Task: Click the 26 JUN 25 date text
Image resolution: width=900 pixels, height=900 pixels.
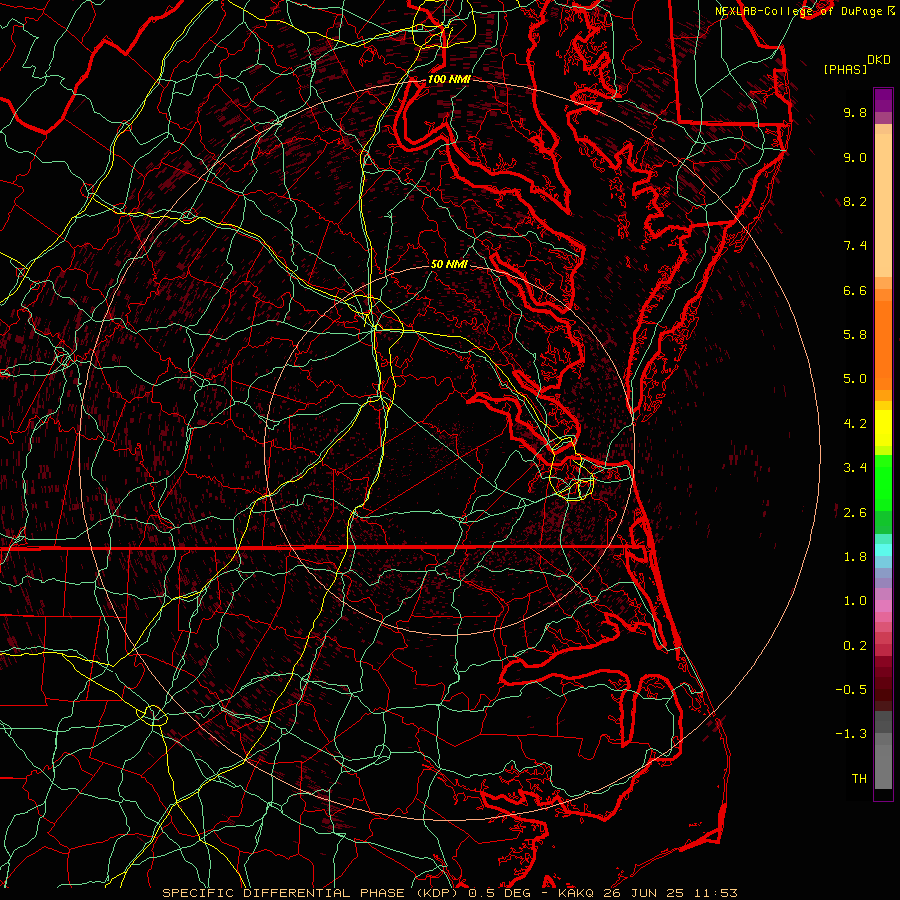Action: 642,893
